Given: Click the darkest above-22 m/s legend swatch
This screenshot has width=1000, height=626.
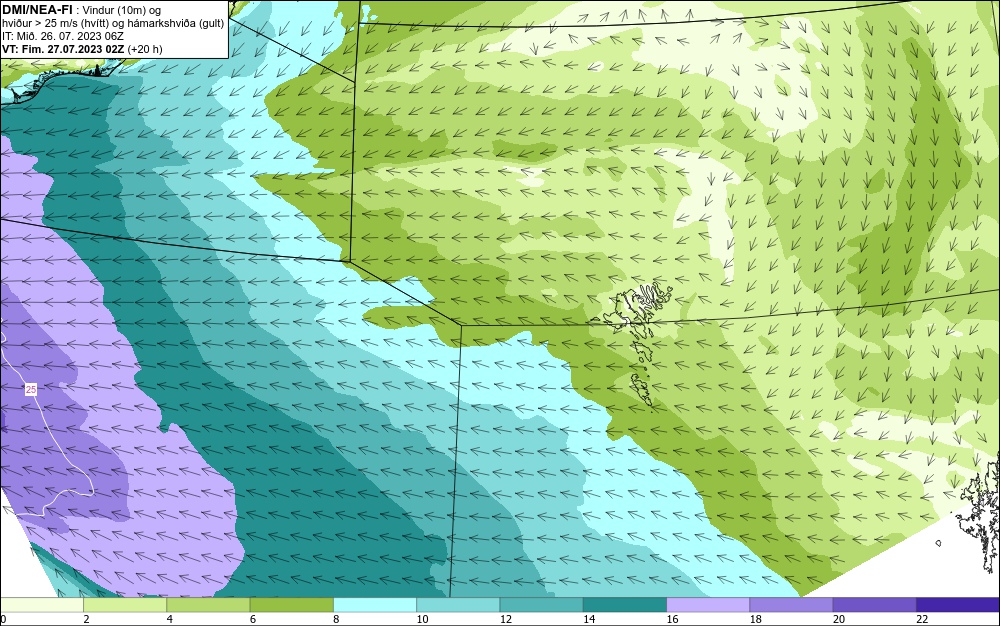Looking at the screenshot, I should point(958,605).
